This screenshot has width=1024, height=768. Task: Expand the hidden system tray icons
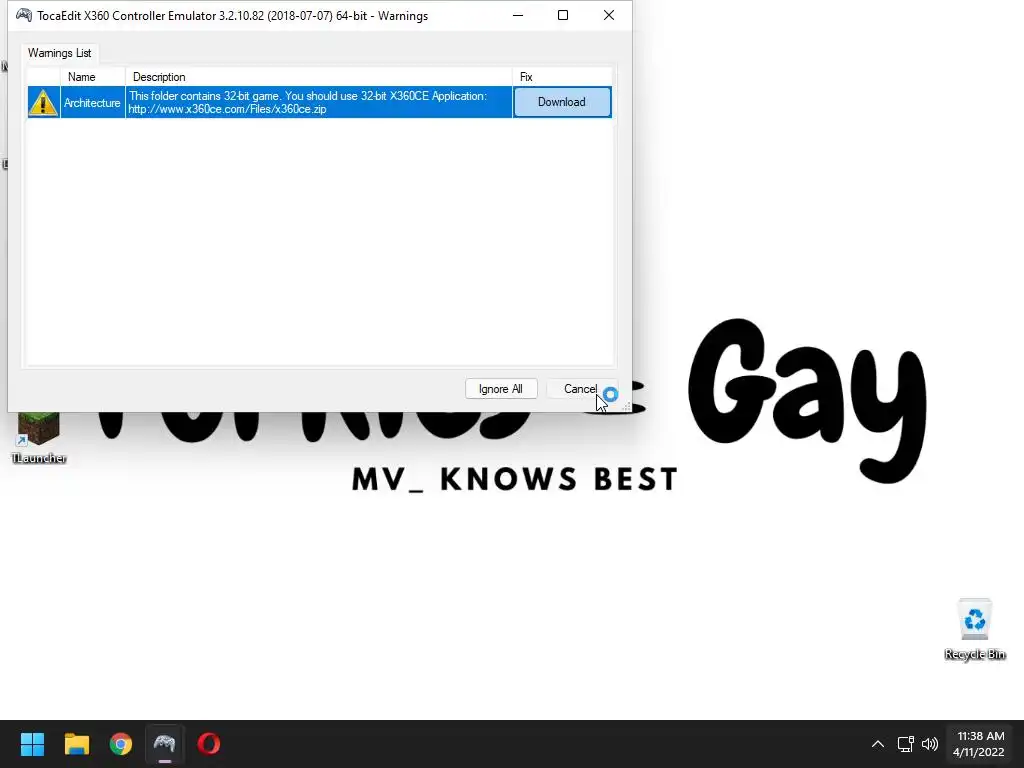878,744
